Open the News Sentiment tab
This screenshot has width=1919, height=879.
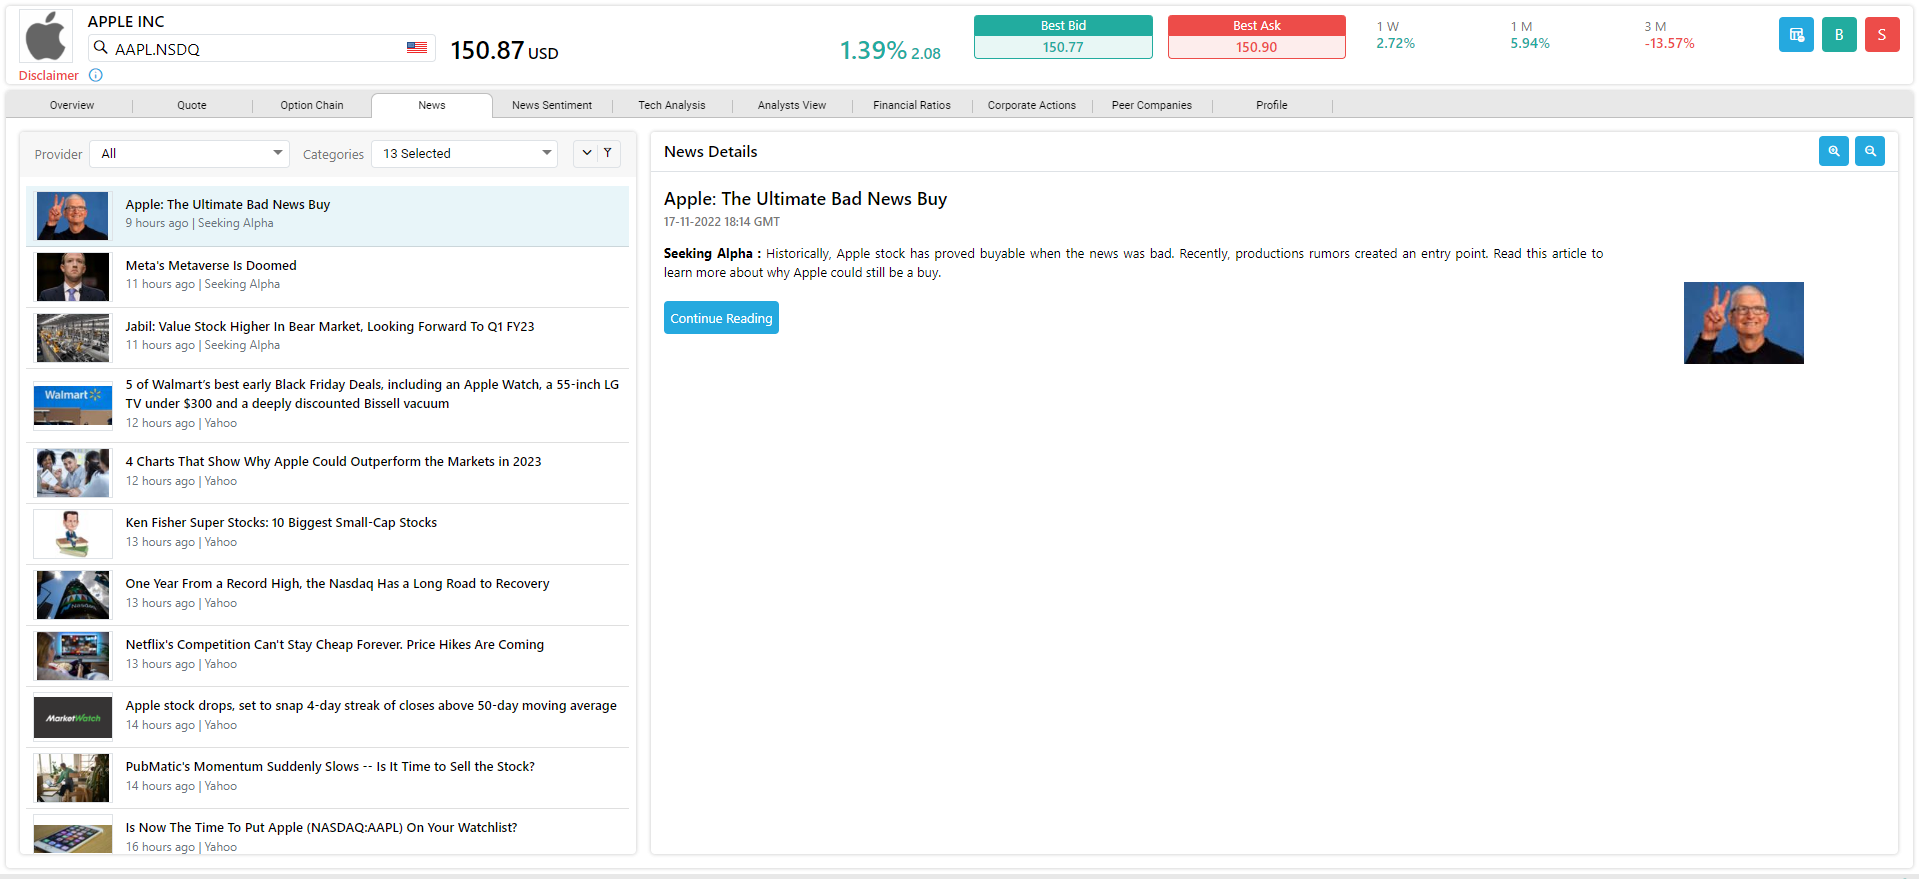click(x=552, y=105)
